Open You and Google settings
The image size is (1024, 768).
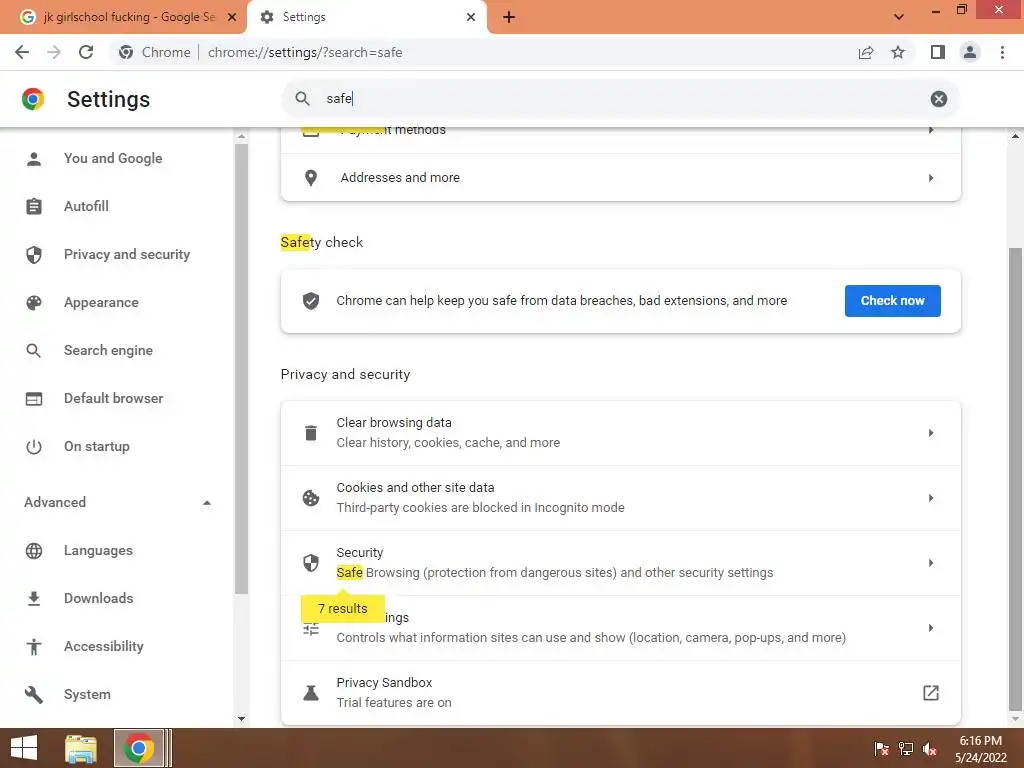113,159
